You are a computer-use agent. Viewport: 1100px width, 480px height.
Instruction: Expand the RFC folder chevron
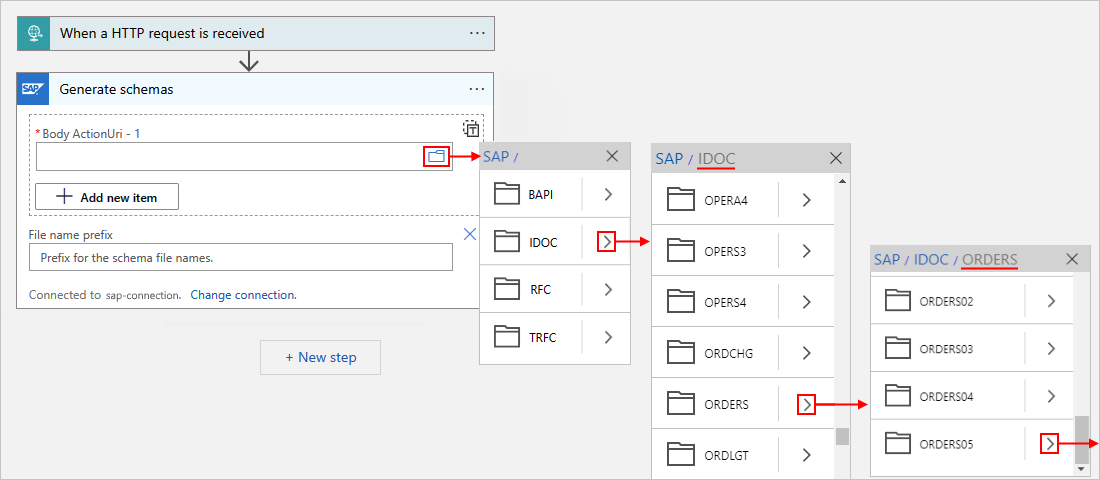pyautogui.click(x=607, y=290)
